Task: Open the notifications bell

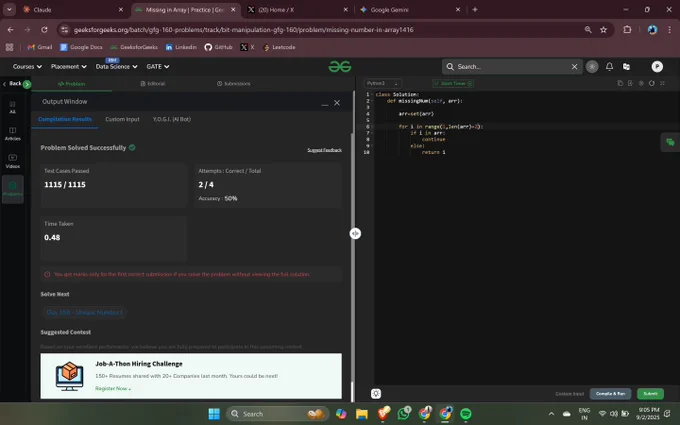Action: 609,66
